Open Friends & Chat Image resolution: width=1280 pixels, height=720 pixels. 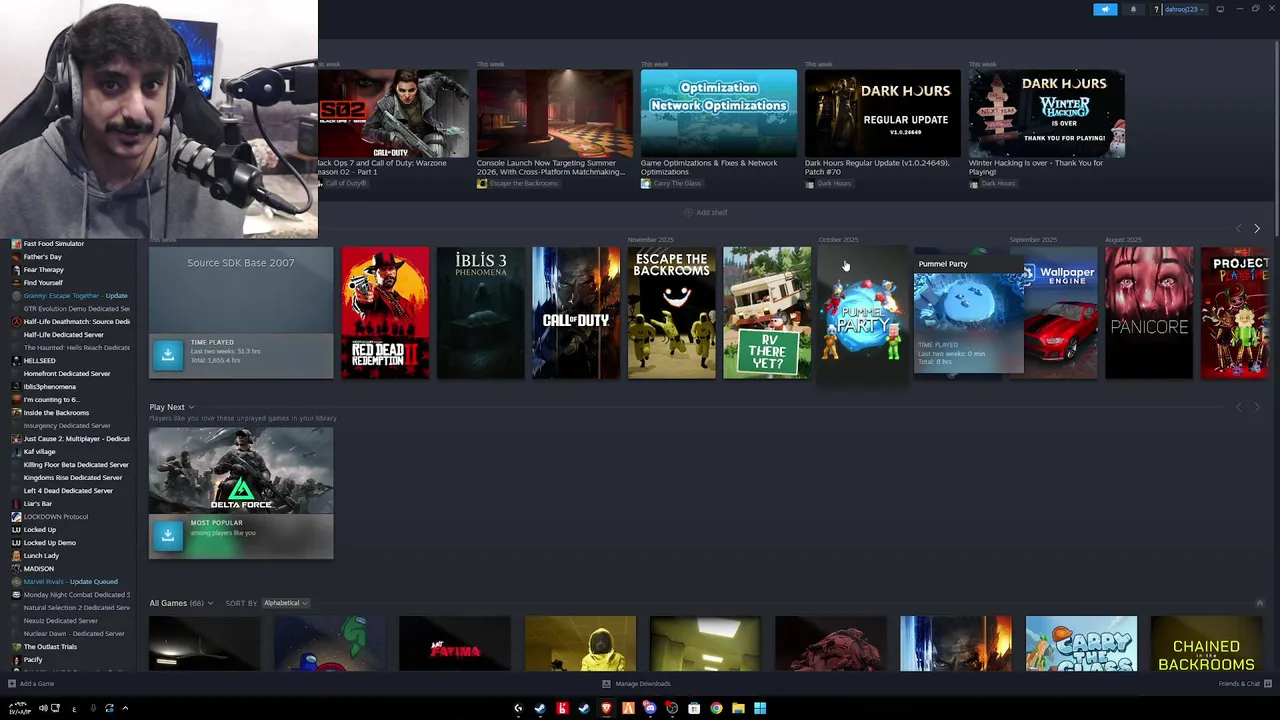(x=1239, y=684)
